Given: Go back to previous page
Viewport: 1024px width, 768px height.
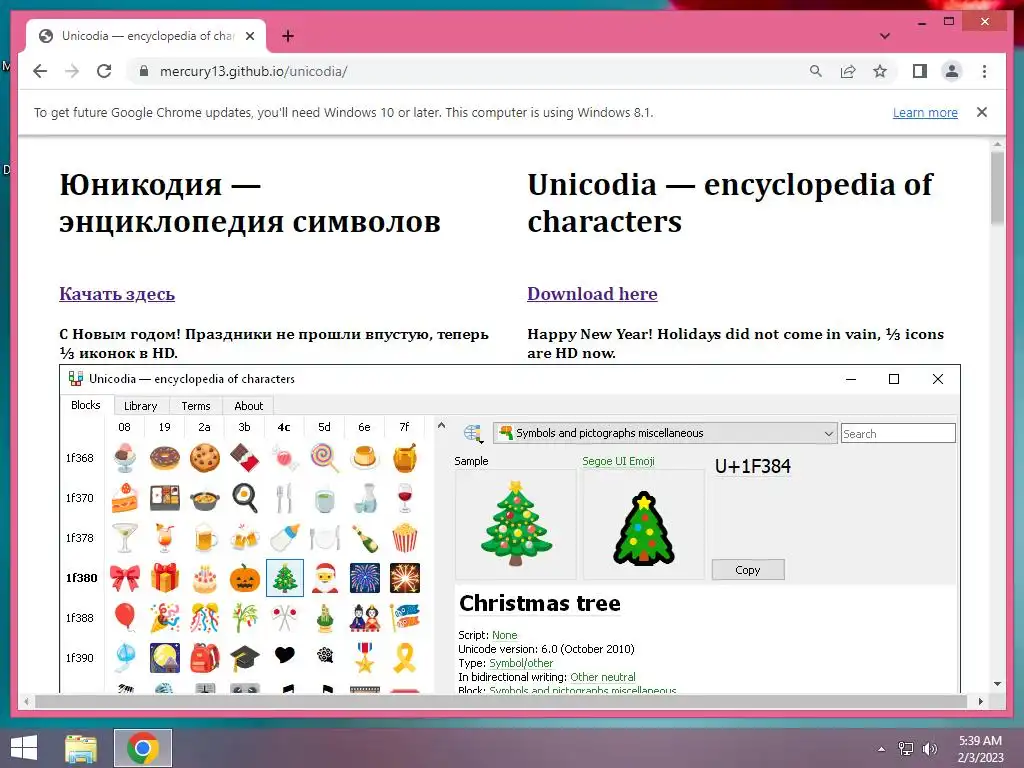Looking at the screenshot, I should (40, 71).
